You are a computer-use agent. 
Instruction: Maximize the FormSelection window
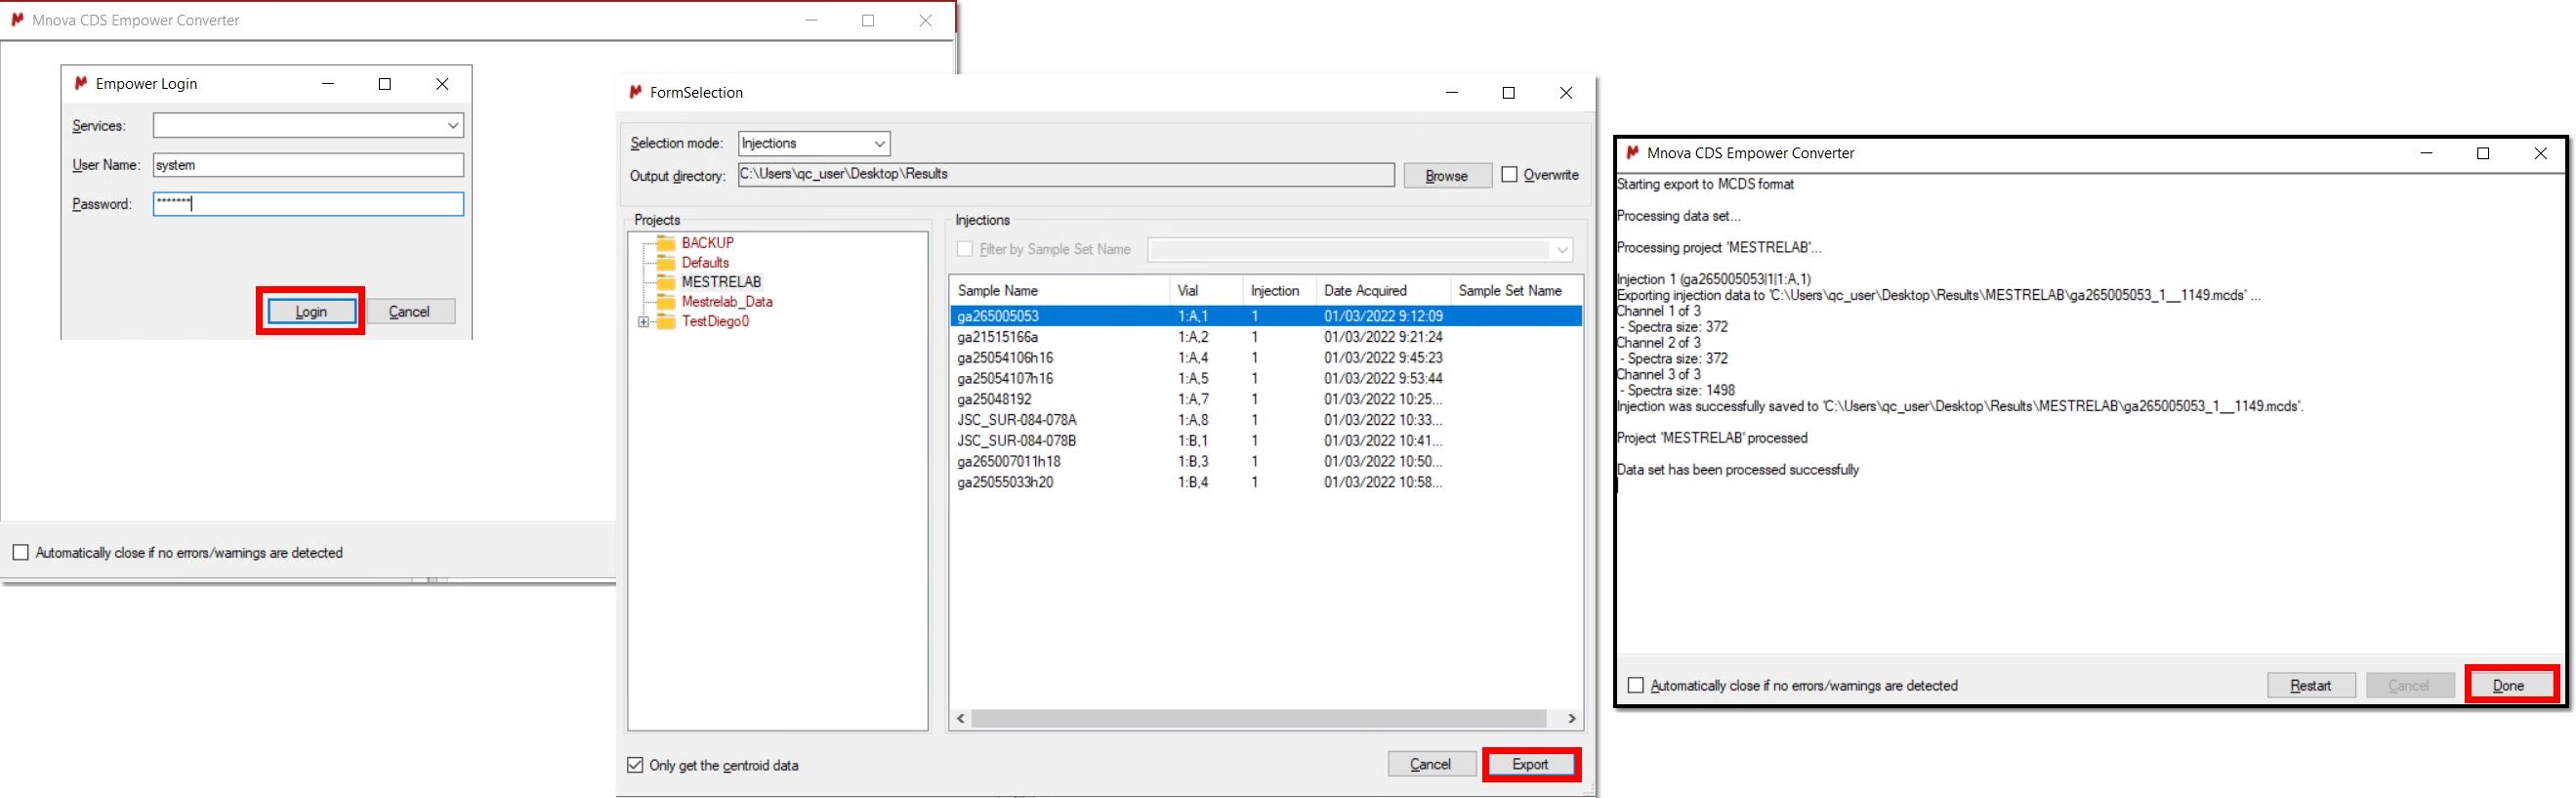pos(1509,93)
